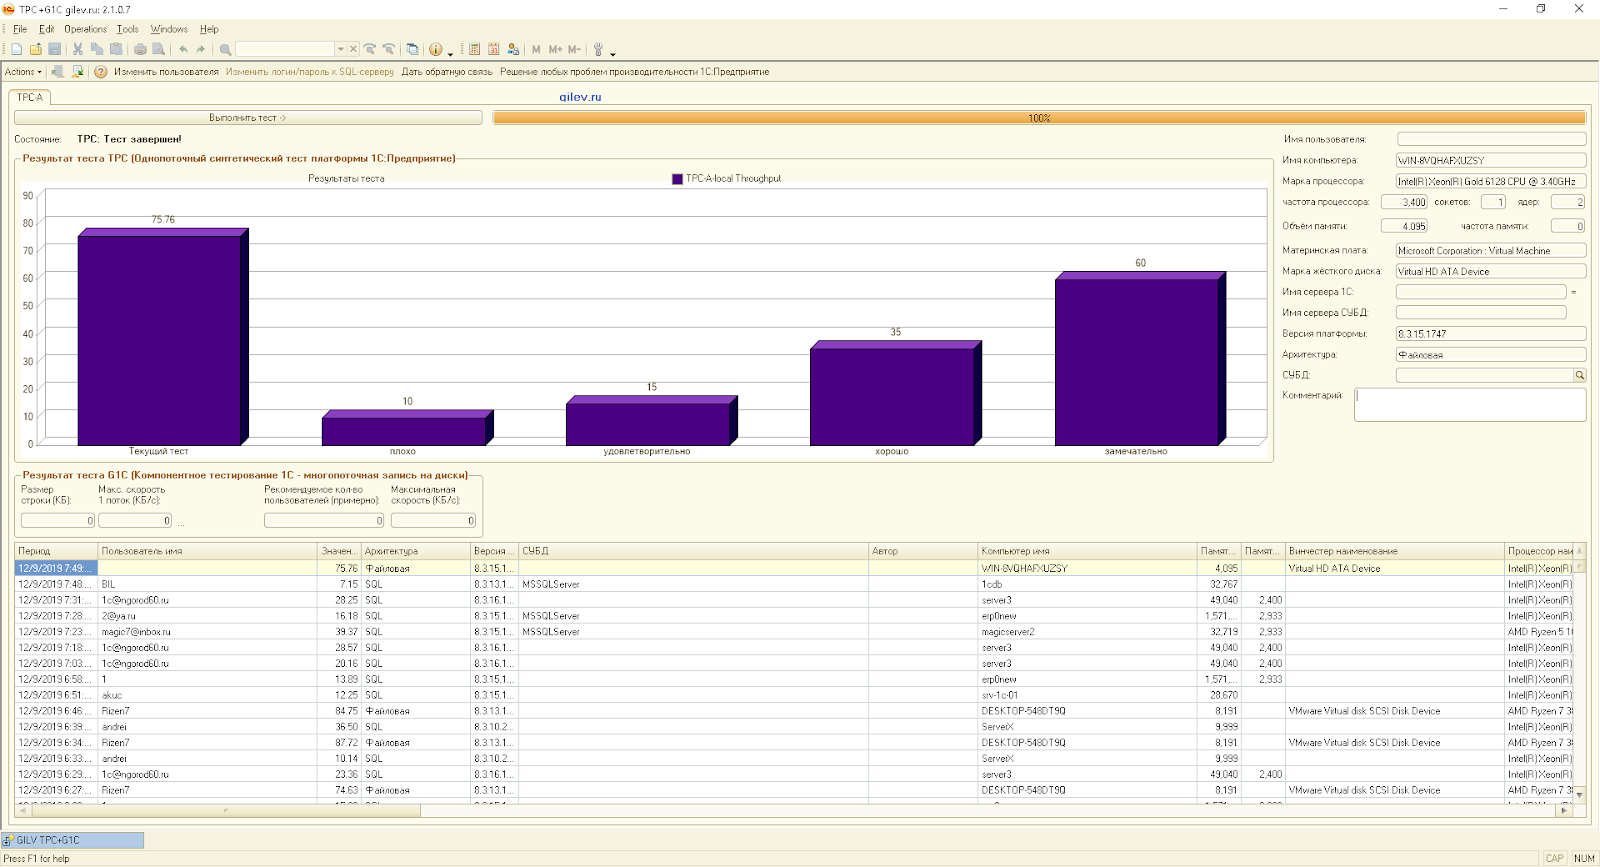Click the magnifier in the СУБД field
The width and height of the screenshot is (1600, 867).
point(1580,376)
